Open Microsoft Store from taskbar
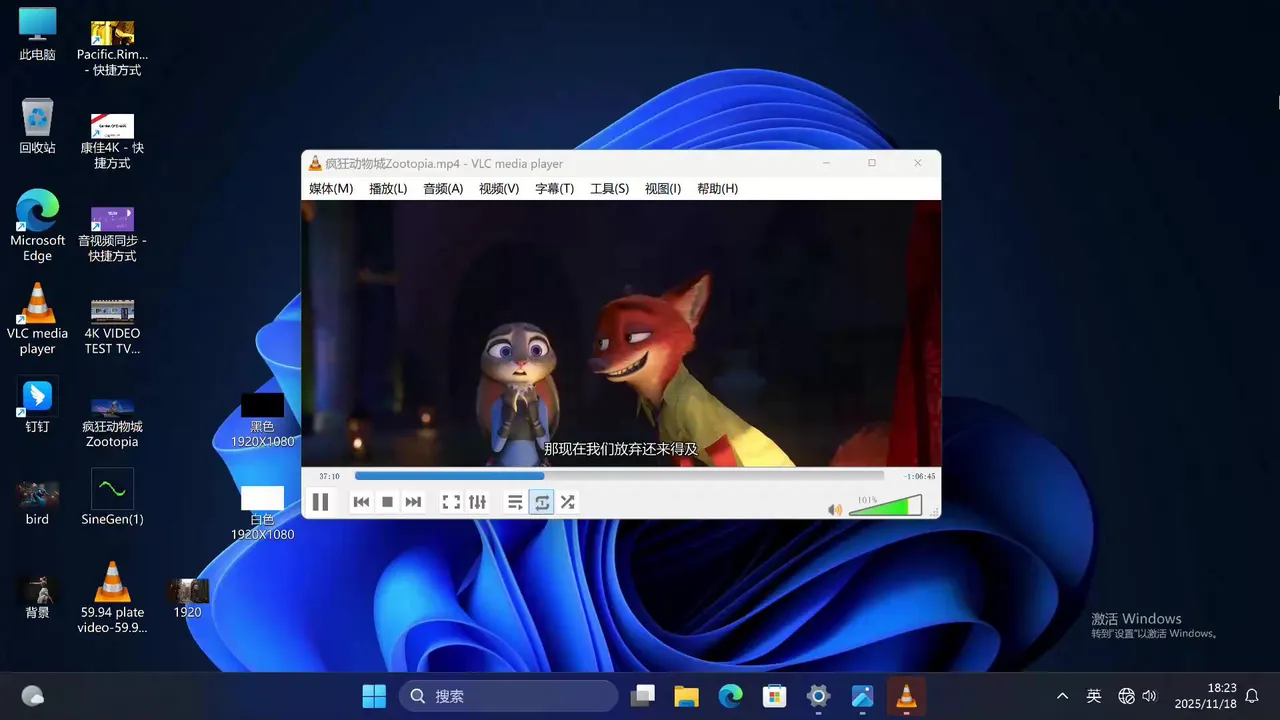1280x720 pixels. 774,696
